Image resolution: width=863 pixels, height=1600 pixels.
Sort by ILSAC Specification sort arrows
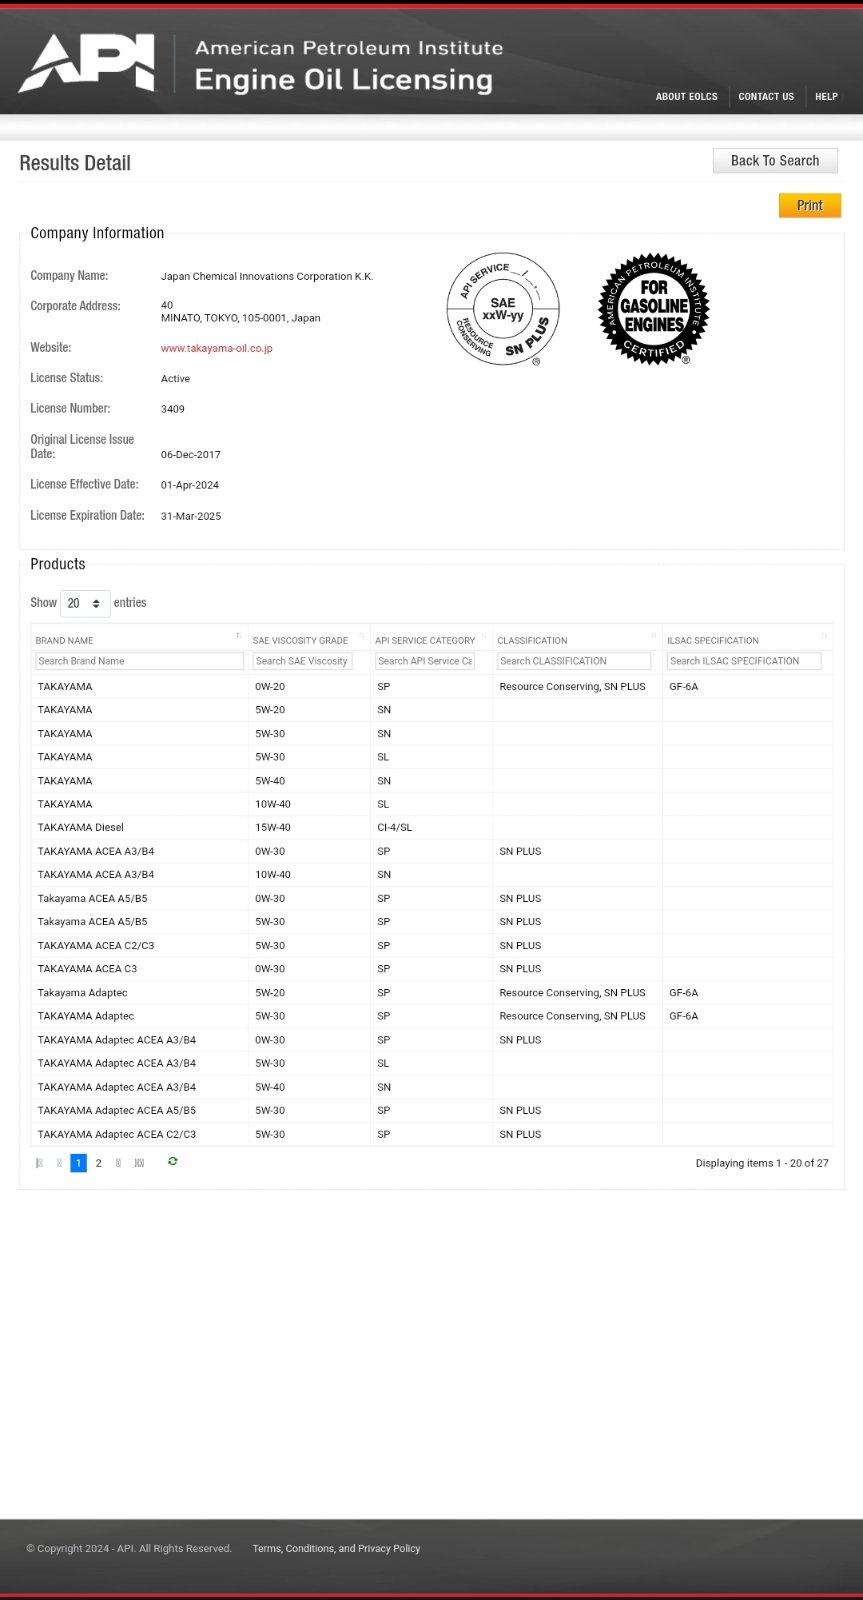(824, 636)
